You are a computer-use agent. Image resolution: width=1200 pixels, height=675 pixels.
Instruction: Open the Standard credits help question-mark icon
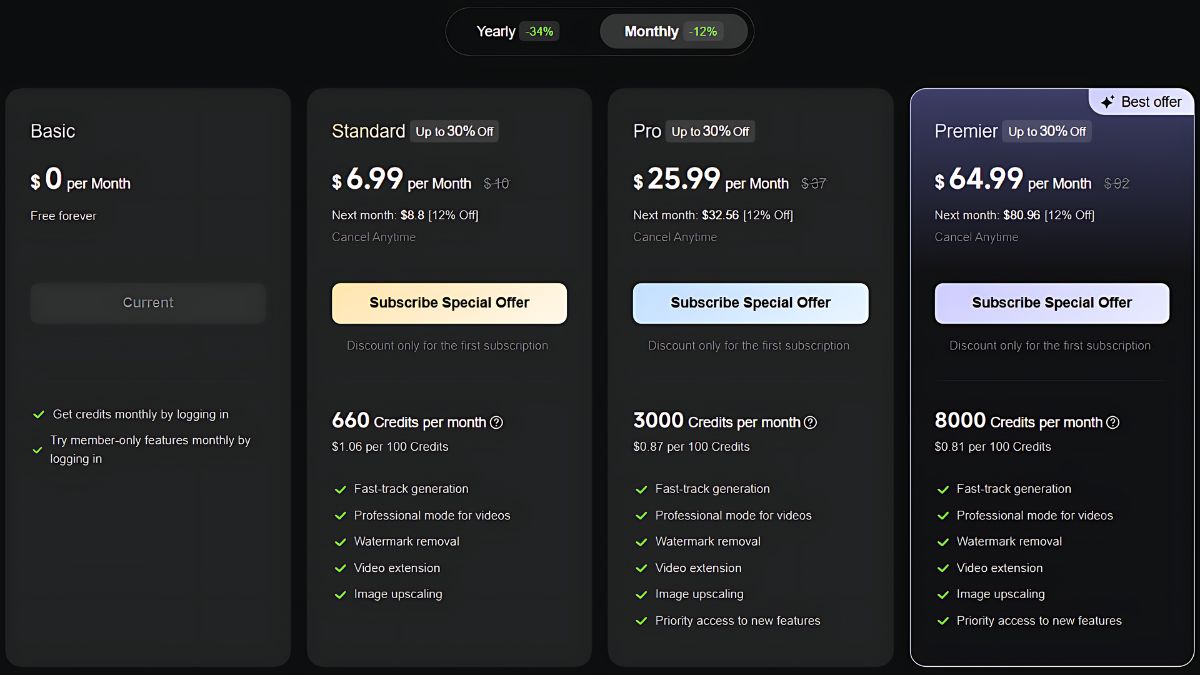coord(496,422)
